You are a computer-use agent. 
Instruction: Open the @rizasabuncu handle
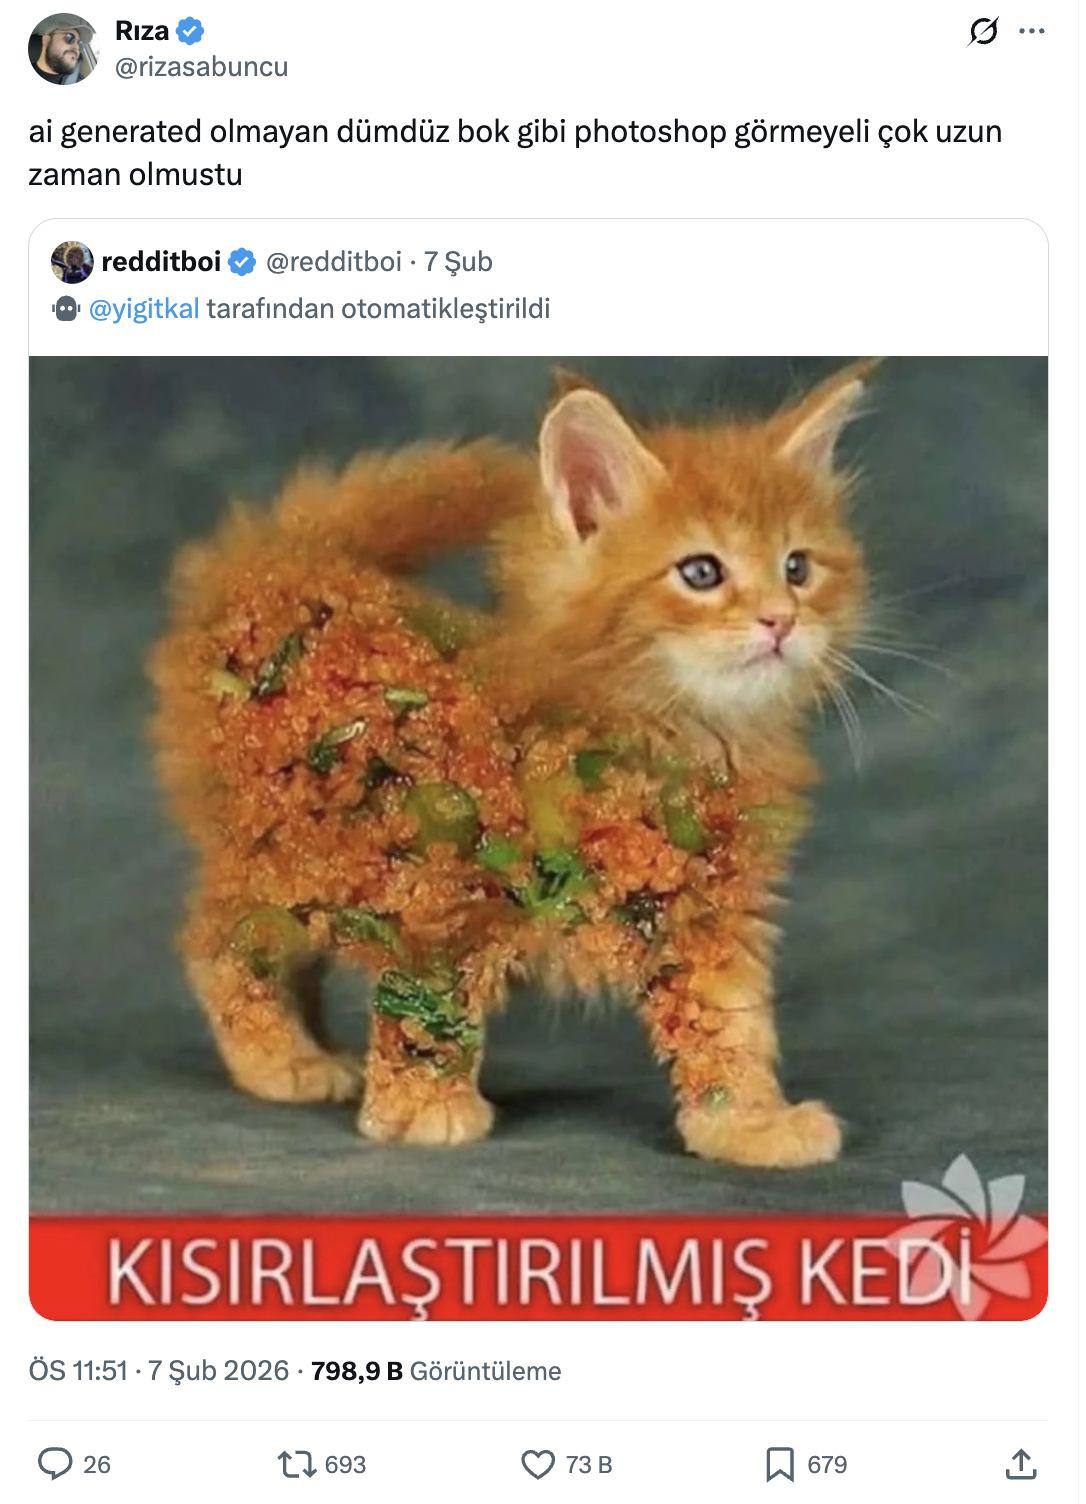click(x=202, y=67)
